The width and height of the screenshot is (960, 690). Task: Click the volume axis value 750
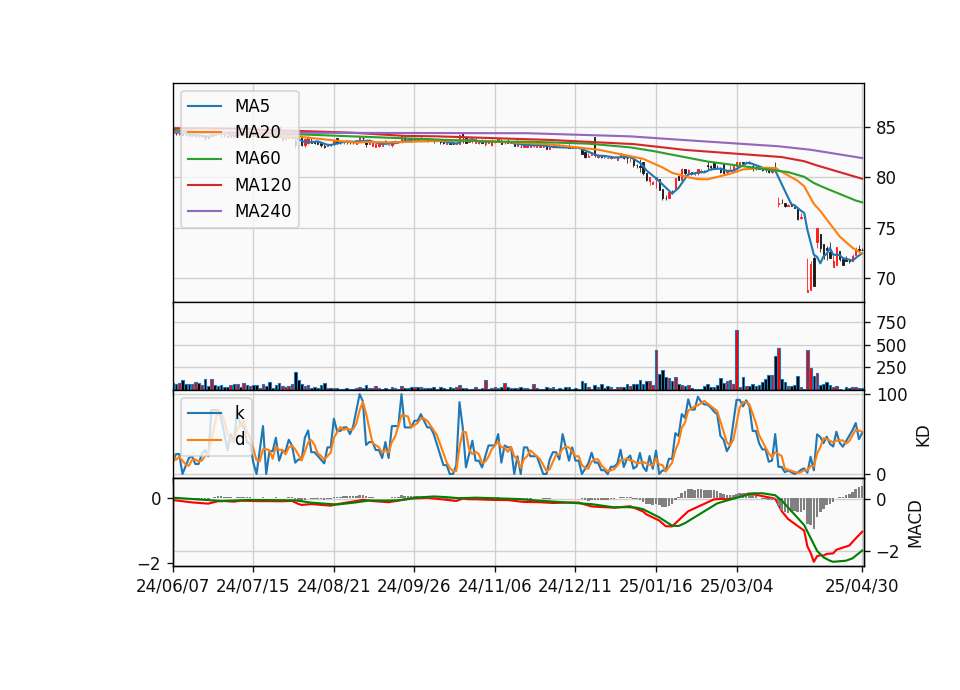point(891,323)
